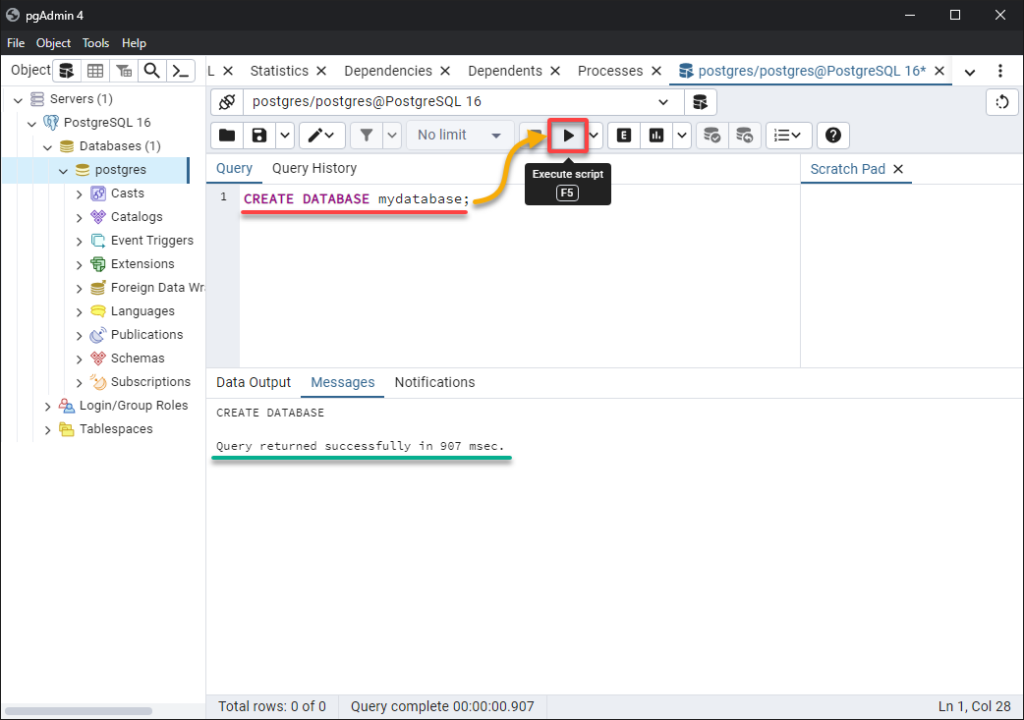Open a file using the folder icon
Viewport: 1024px width, 720px height.
coord(226,135)
